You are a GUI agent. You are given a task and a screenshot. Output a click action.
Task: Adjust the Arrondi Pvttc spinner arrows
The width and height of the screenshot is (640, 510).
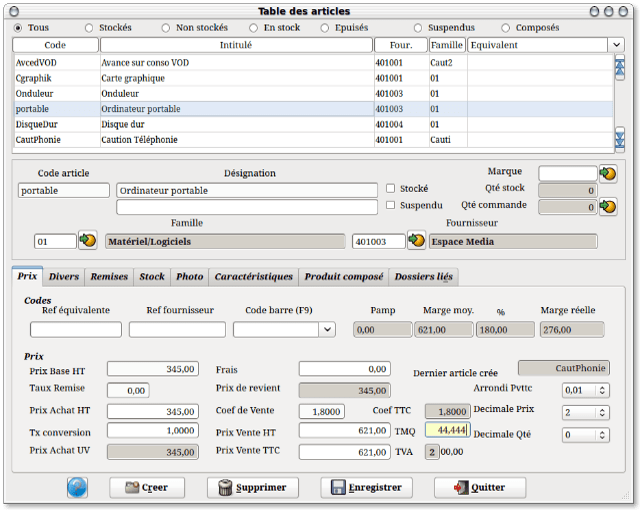tap(602, 390)
